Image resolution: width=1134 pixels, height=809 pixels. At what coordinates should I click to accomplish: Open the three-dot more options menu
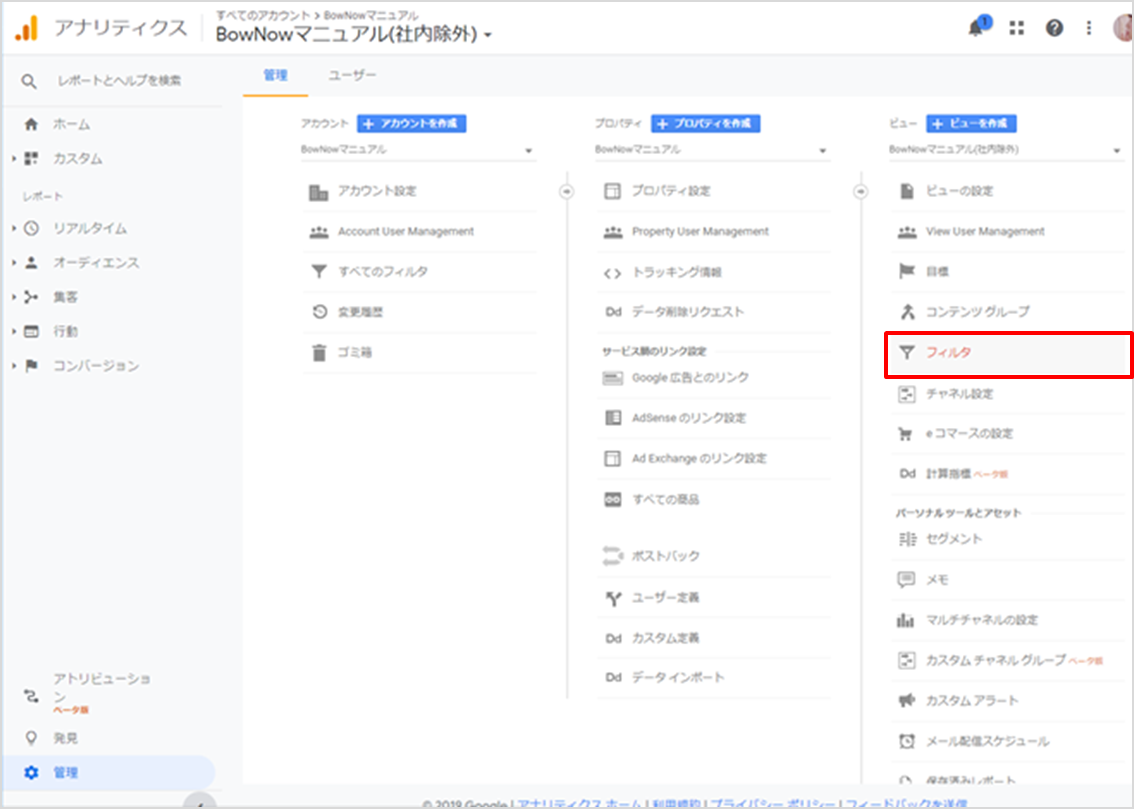click(1088, 27)
